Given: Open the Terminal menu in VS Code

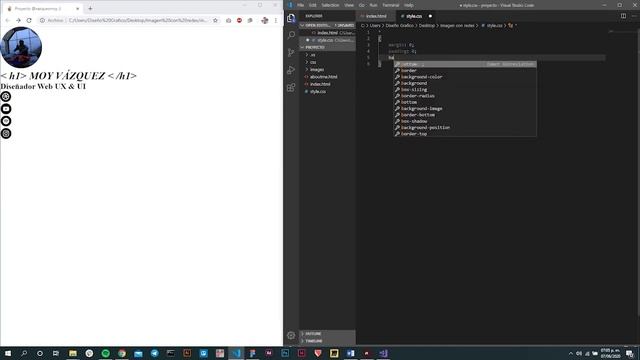Looking at the screenshot, I should click(x=391, y=5).
